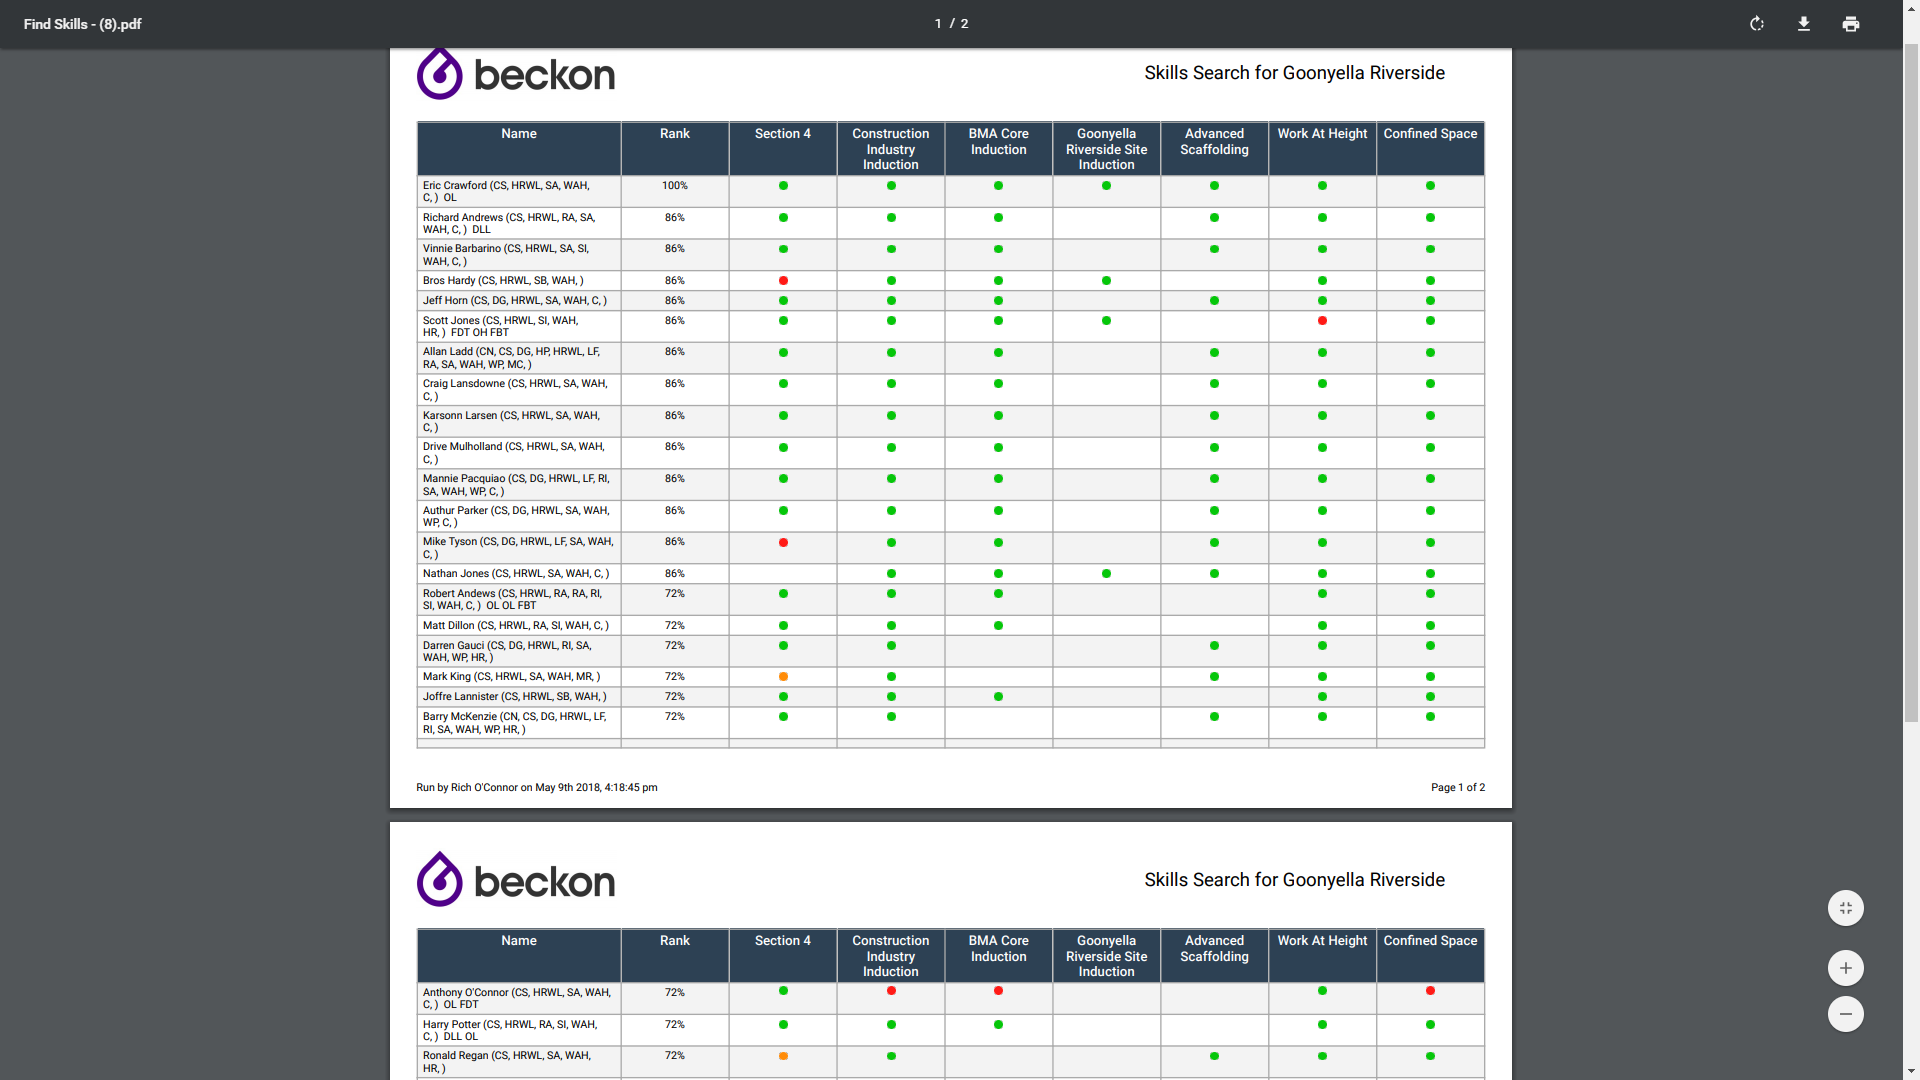Image resolution: width=1920 pixels, height=1080 pixels.
Task: Download the Find Skills PDF
Action: click(x=1804, y=24)
